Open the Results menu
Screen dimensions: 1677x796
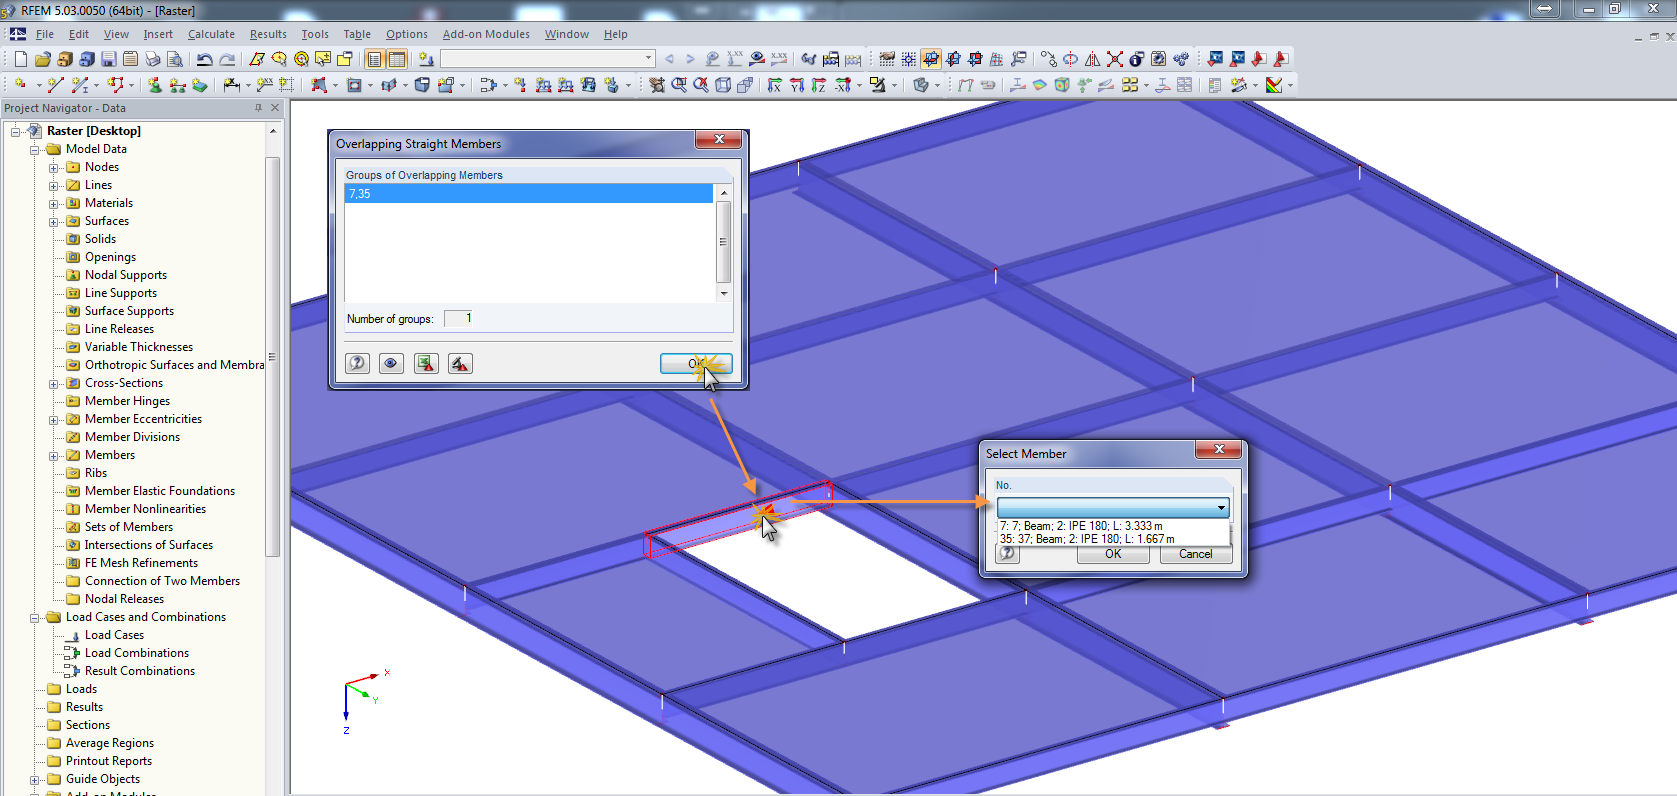coord(268,34)
